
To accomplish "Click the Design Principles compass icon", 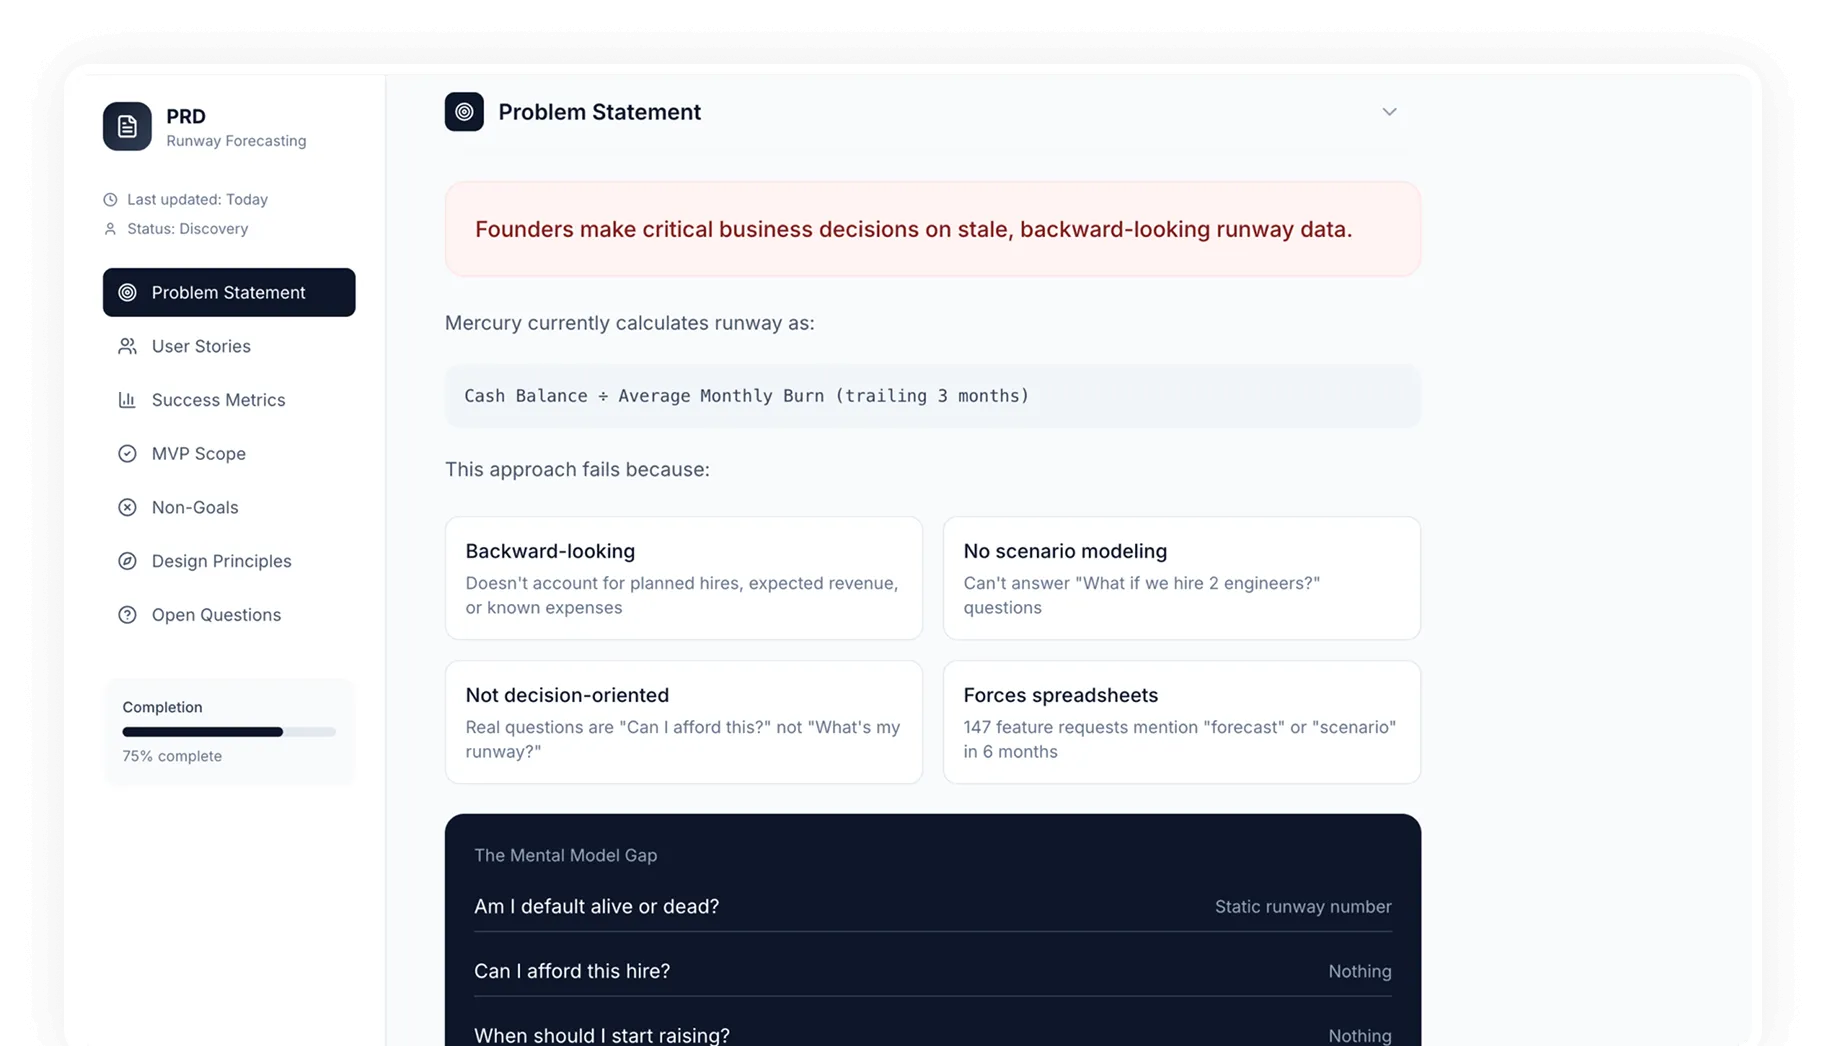I will (x=127, y=561).
